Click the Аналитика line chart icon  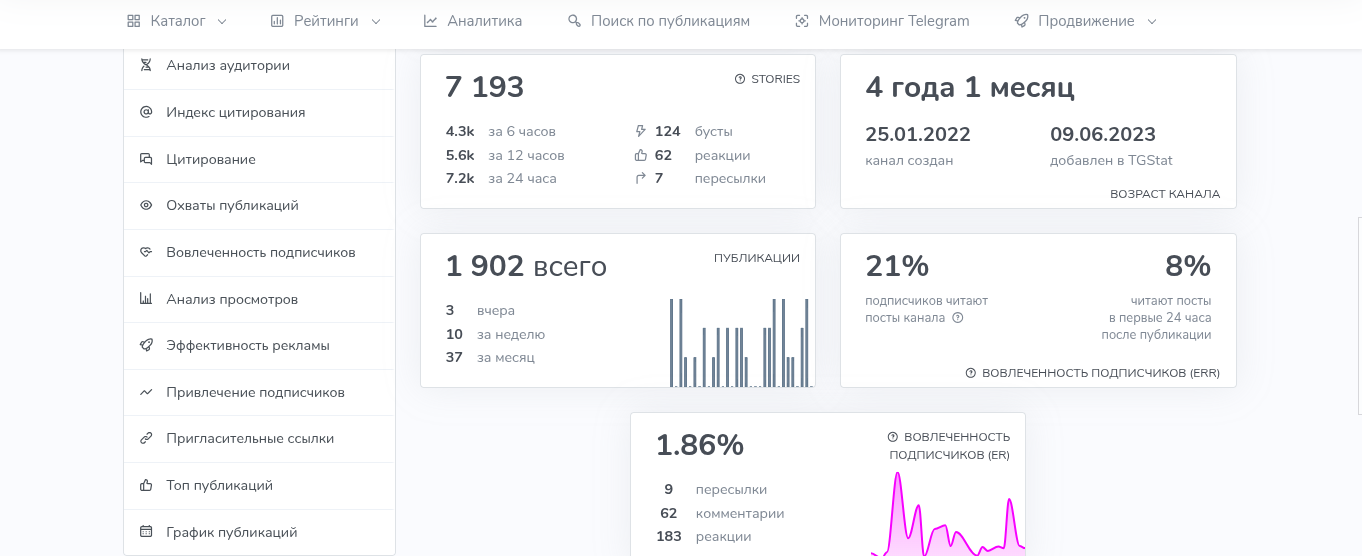[430, 21]
